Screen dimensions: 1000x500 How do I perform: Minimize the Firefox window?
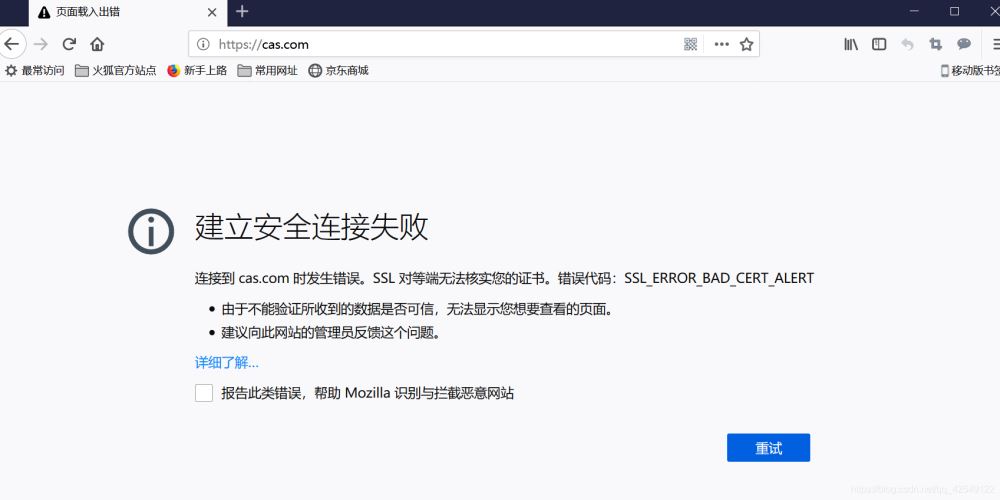tap(914, 11)
